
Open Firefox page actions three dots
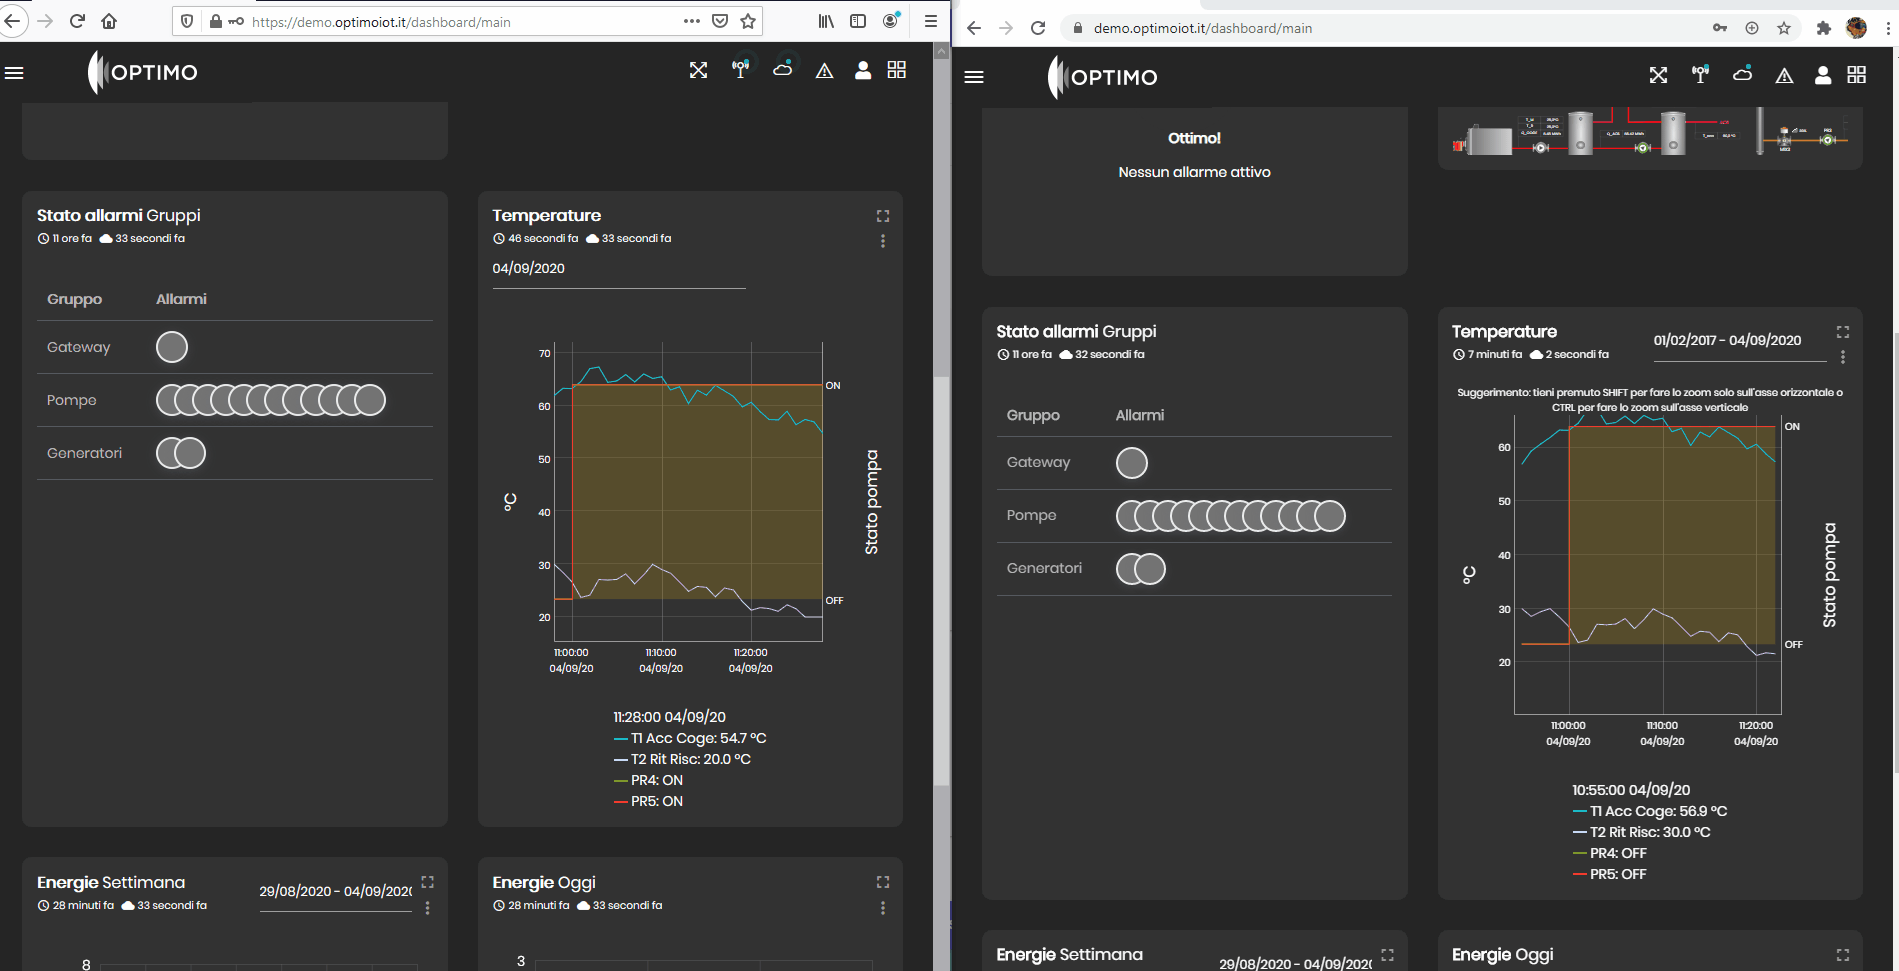[x=692, y=21]
